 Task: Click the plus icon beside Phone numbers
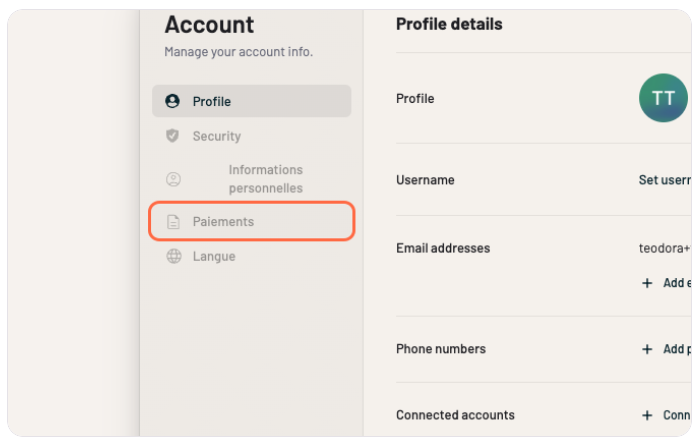[647, 349]
